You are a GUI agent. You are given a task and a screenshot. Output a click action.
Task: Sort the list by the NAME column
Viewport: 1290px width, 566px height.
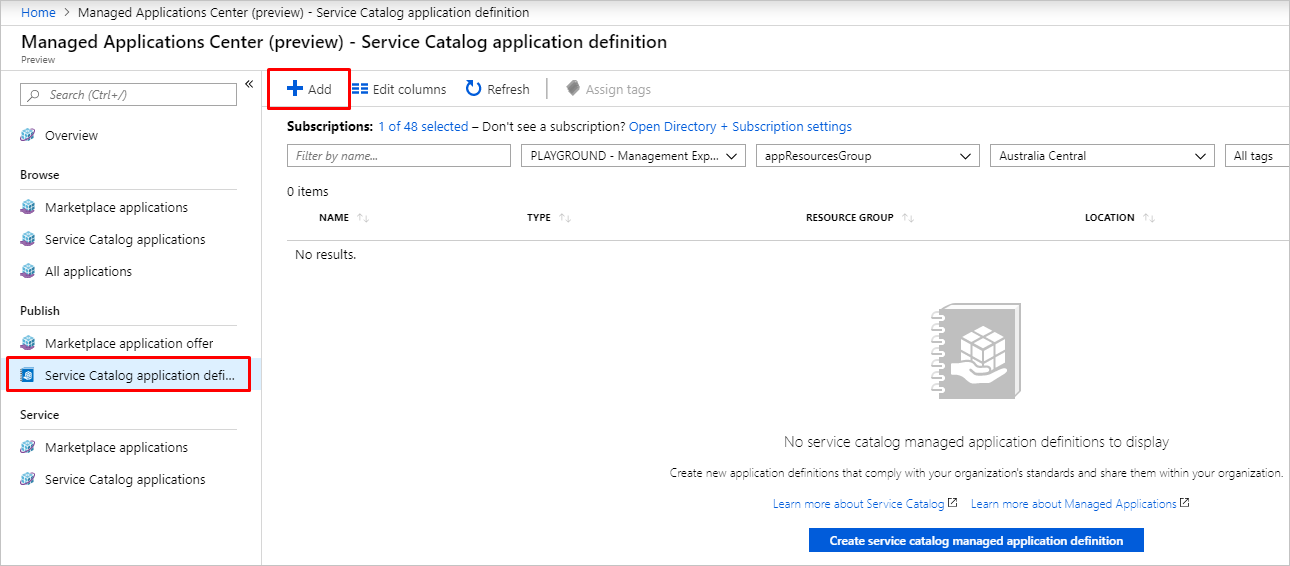click(334, 217)
